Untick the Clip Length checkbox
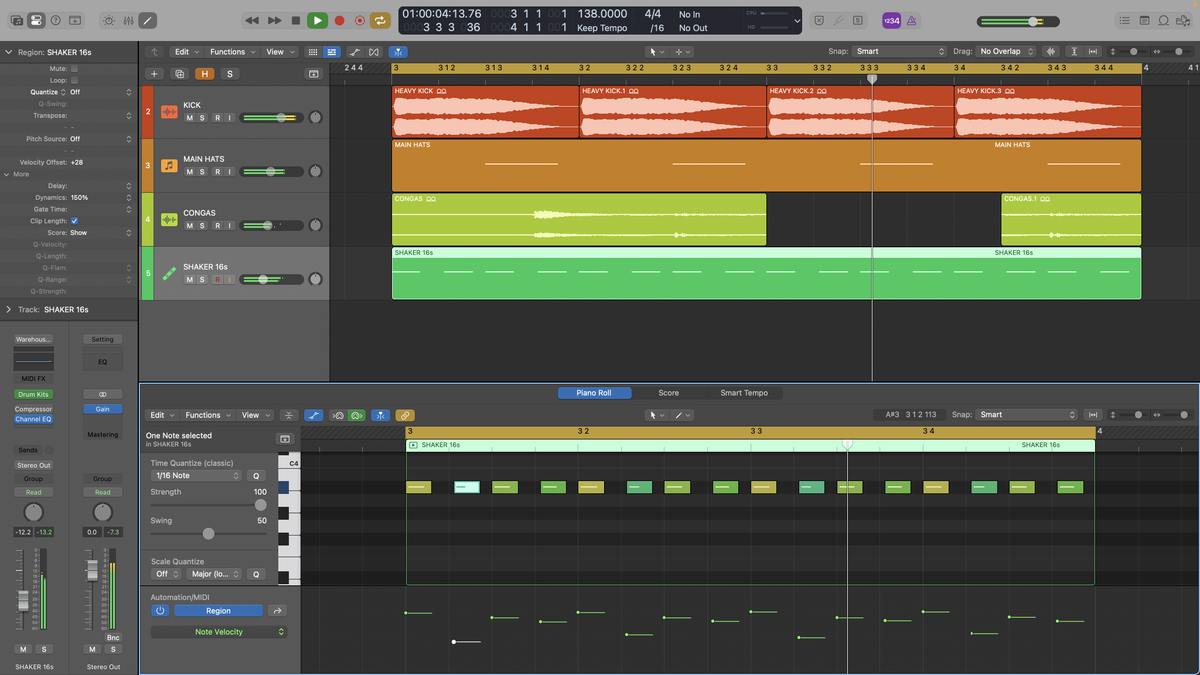This screenshot has width=1200, height=675. (74, 221)
